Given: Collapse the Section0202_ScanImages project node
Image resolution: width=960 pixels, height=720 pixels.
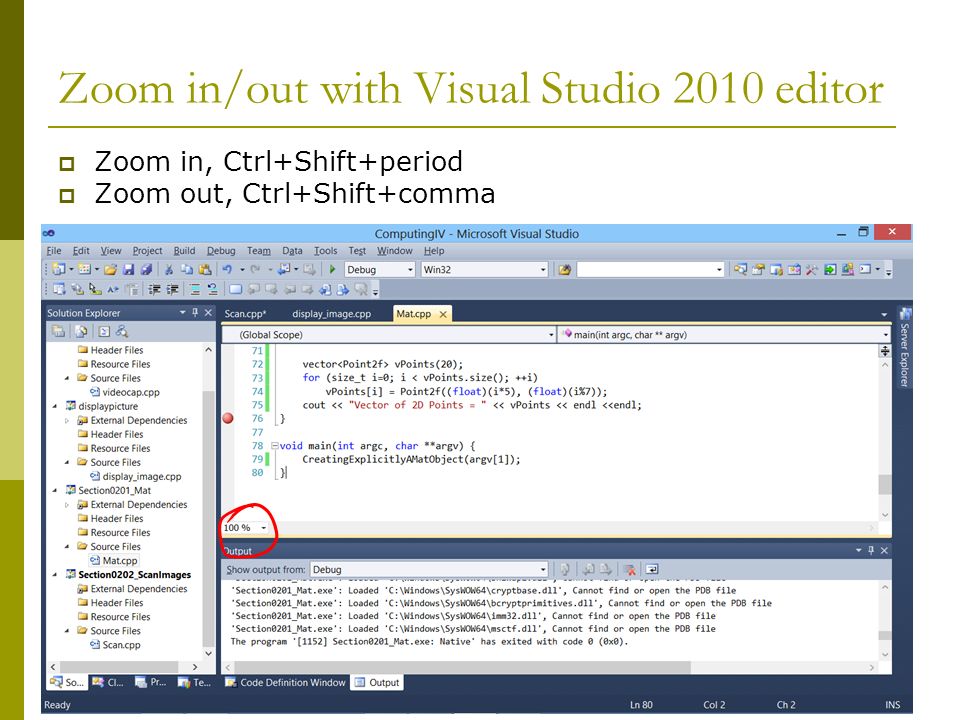Looking at the screenshot, I should pyautogui.click(x=55, y=574).
